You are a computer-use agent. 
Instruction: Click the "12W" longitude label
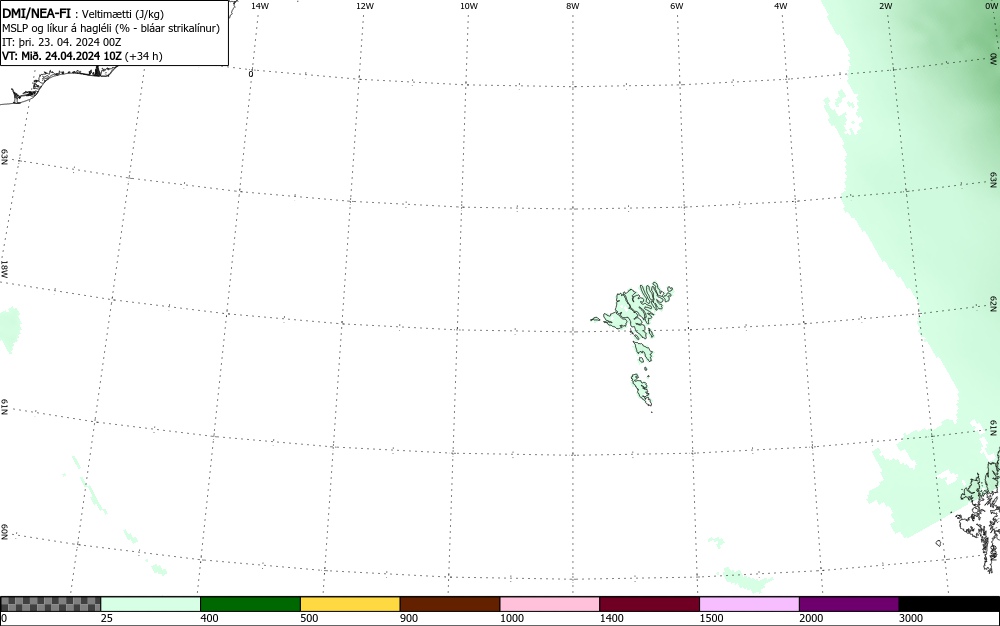tap(365, 6)
